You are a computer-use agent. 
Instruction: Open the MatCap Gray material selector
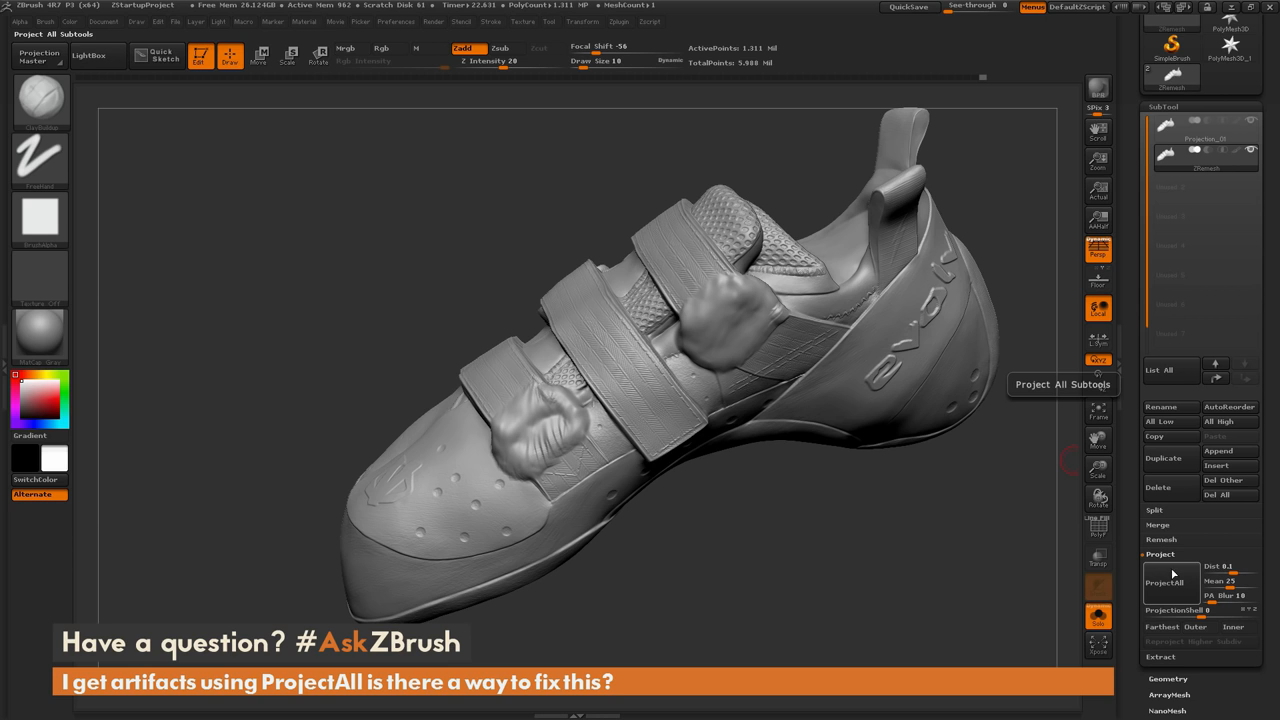(41, 335)
